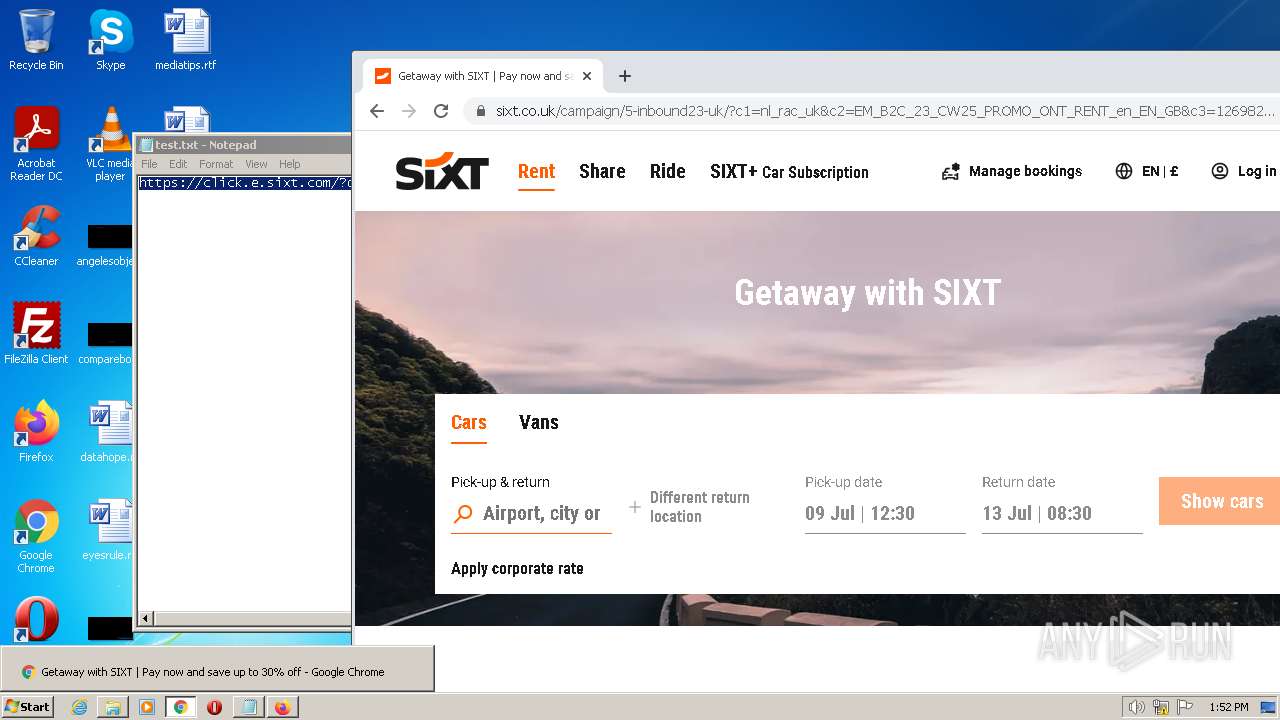The image size is (1280, 720).
Task: Open Notepad Help menu
Action: [x=289, y=164]
